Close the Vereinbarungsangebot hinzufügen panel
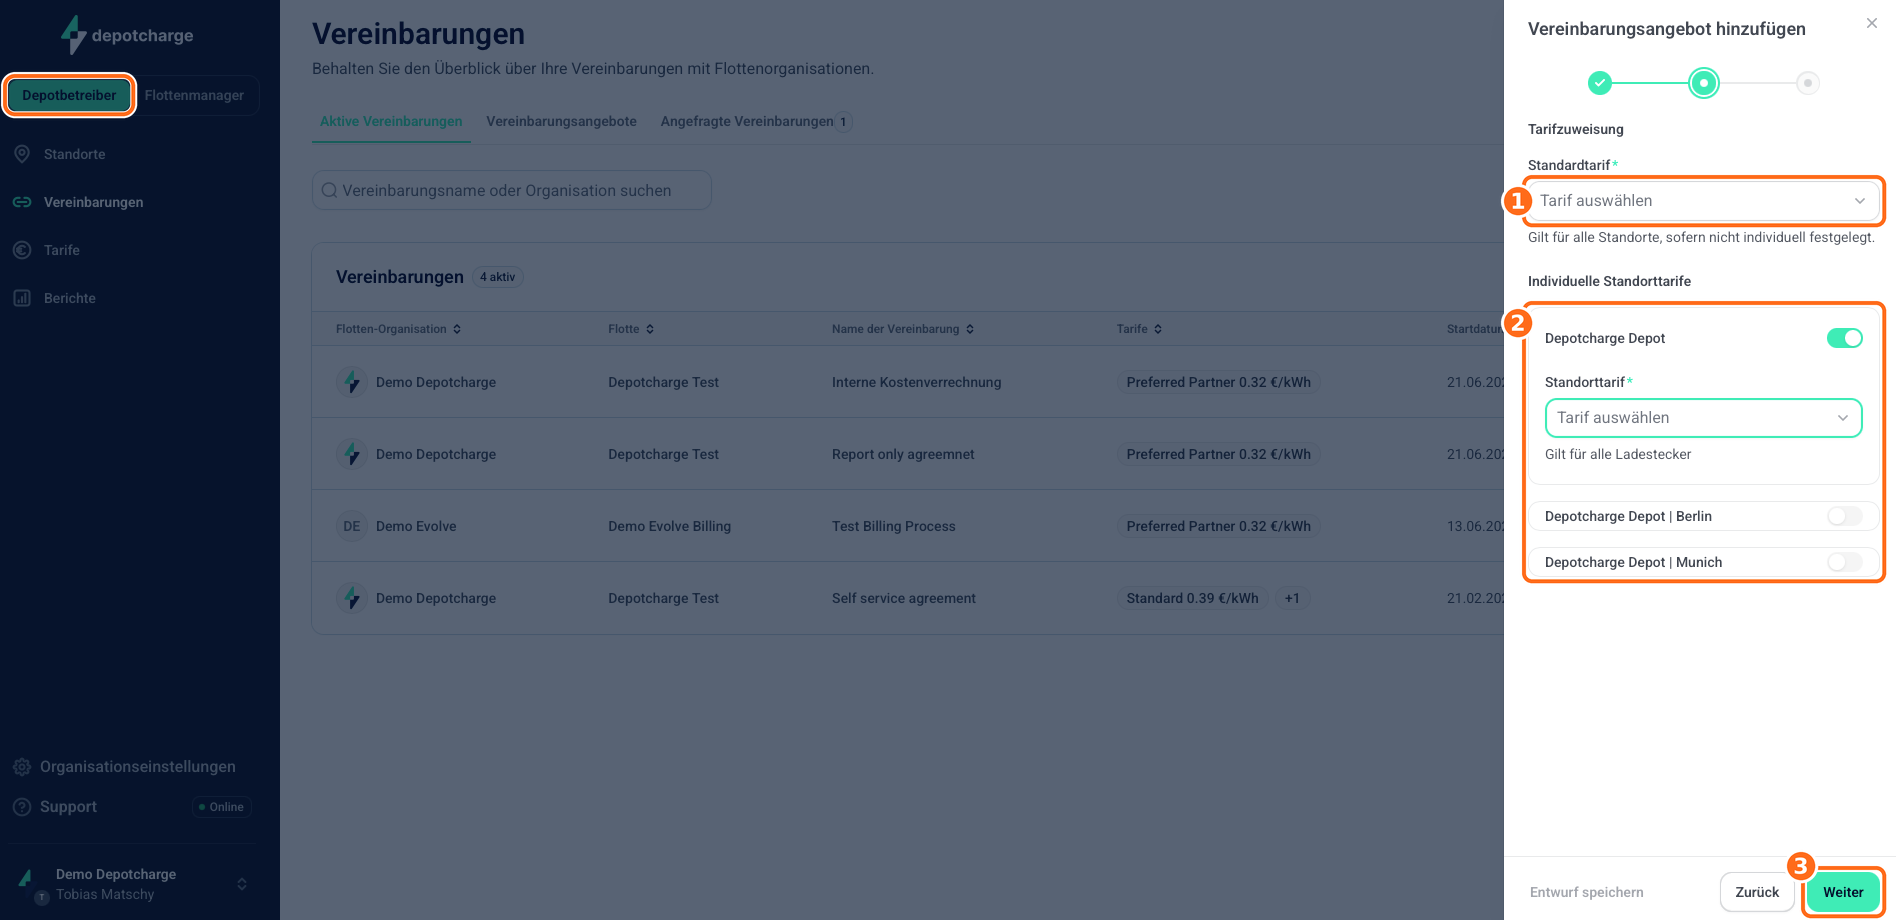1896x920 pixels. (1872, 23)
